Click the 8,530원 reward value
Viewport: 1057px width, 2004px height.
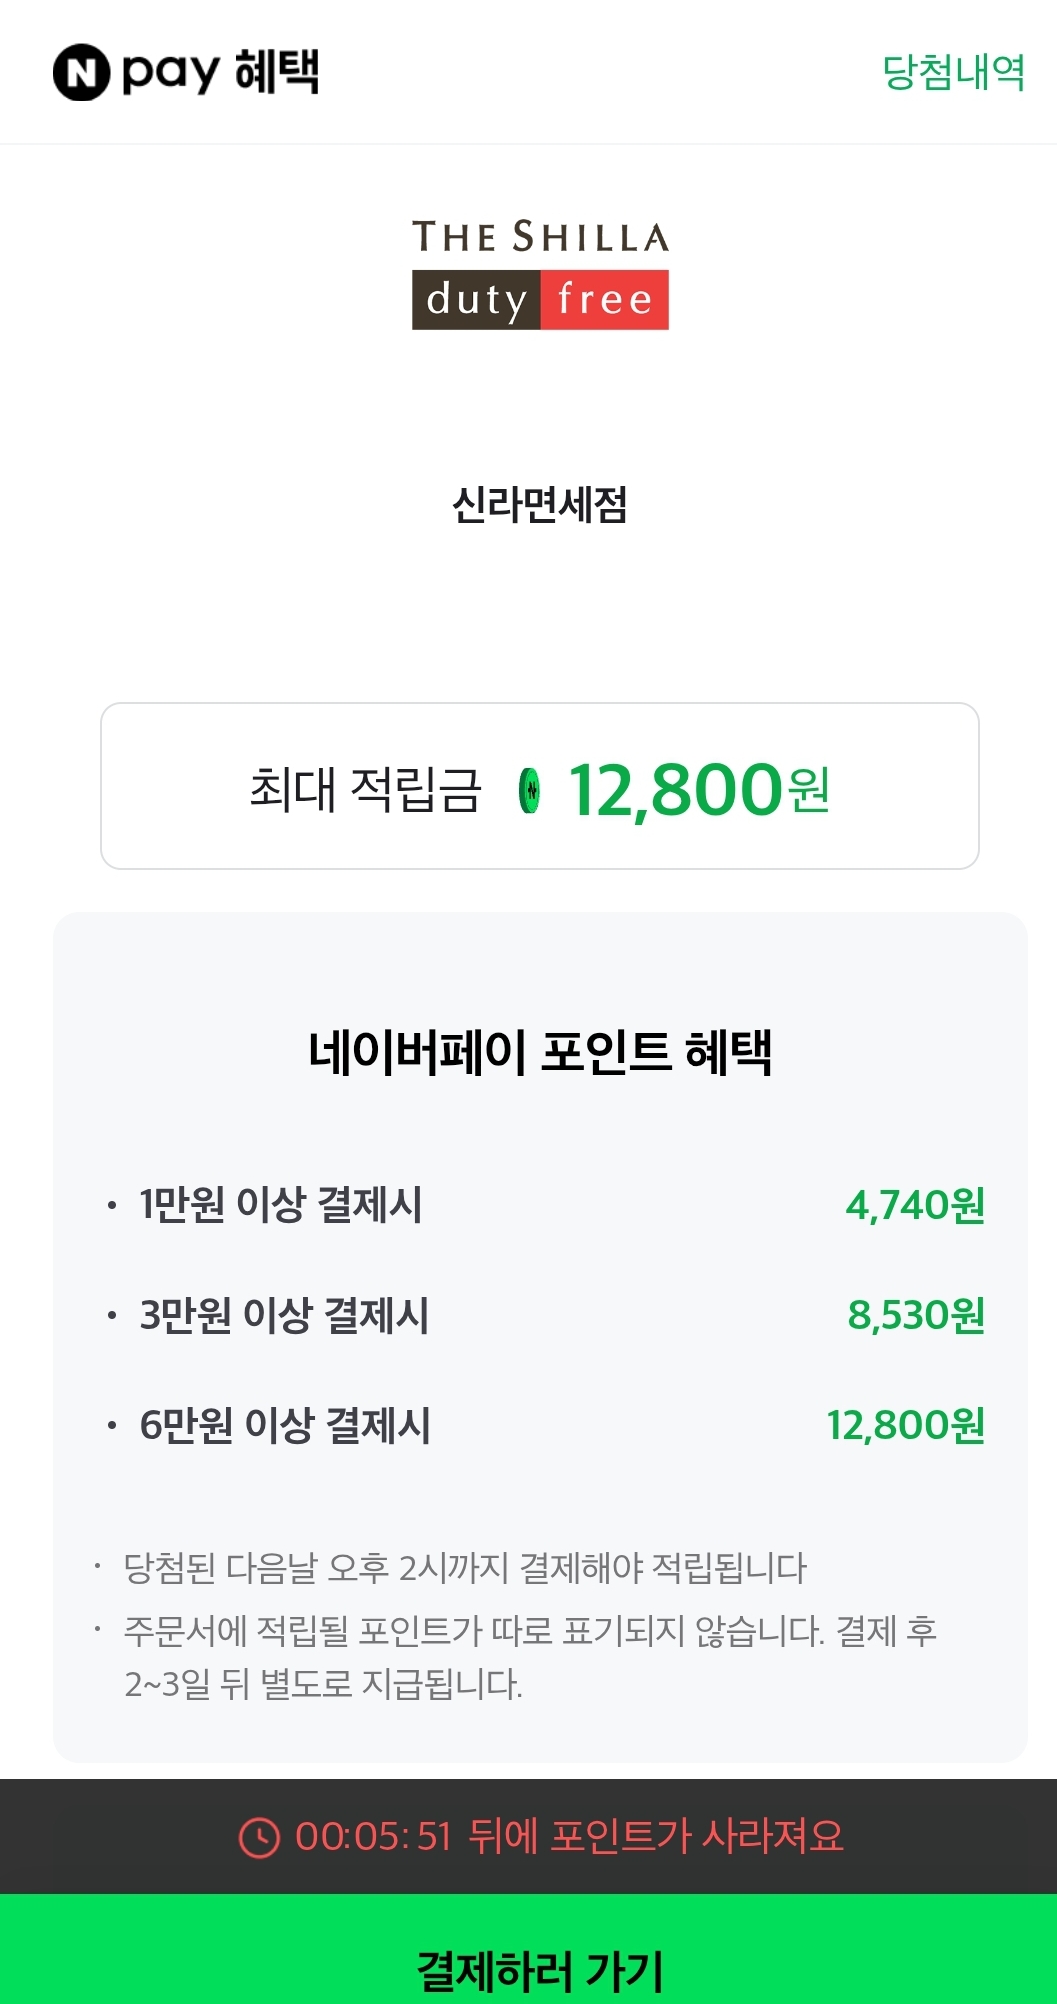[x=916, y=1315]
